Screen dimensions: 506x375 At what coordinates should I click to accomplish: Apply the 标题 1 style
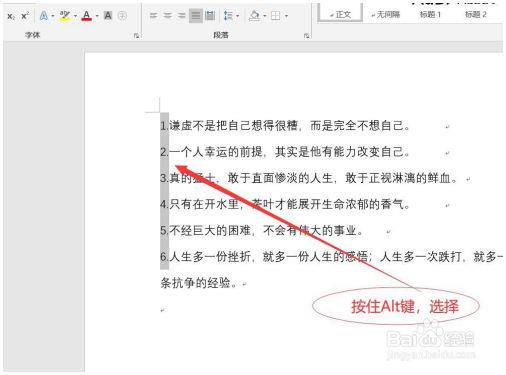[x=430, y=14]
